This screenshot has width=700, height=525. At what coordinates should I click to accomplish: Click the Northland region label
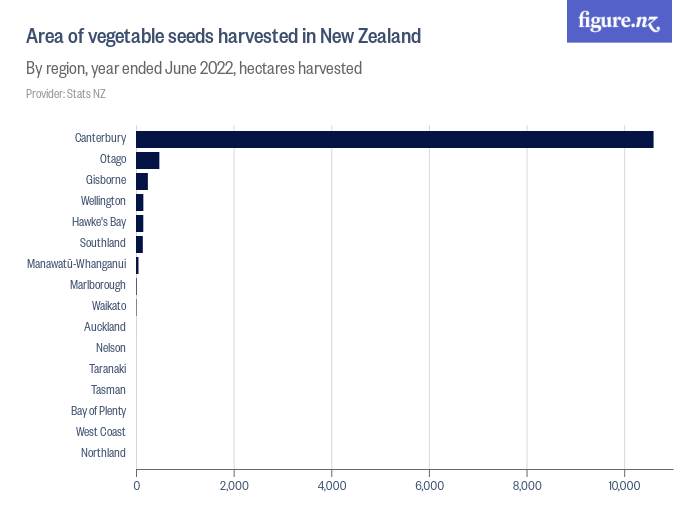(103, 453)
